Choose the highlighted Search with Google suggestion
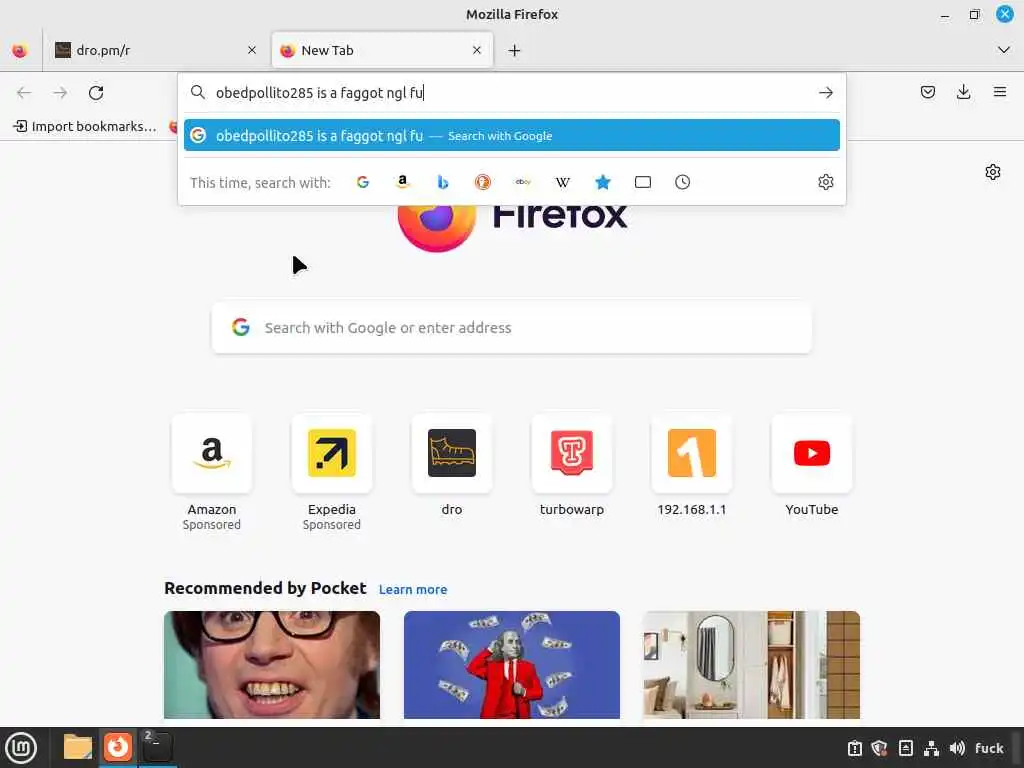Screen dimensions: 1024x768 point(511,135)
